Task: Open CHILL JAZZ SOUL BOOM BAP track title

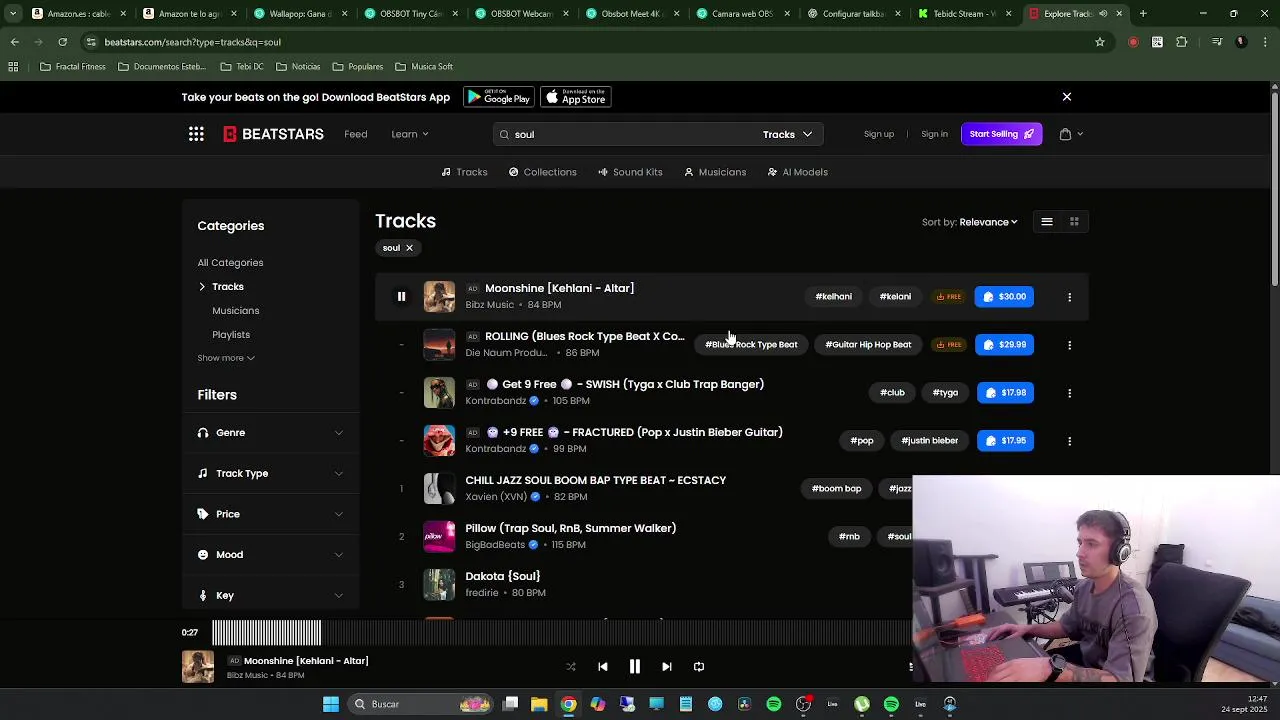Action: [596, 481]
